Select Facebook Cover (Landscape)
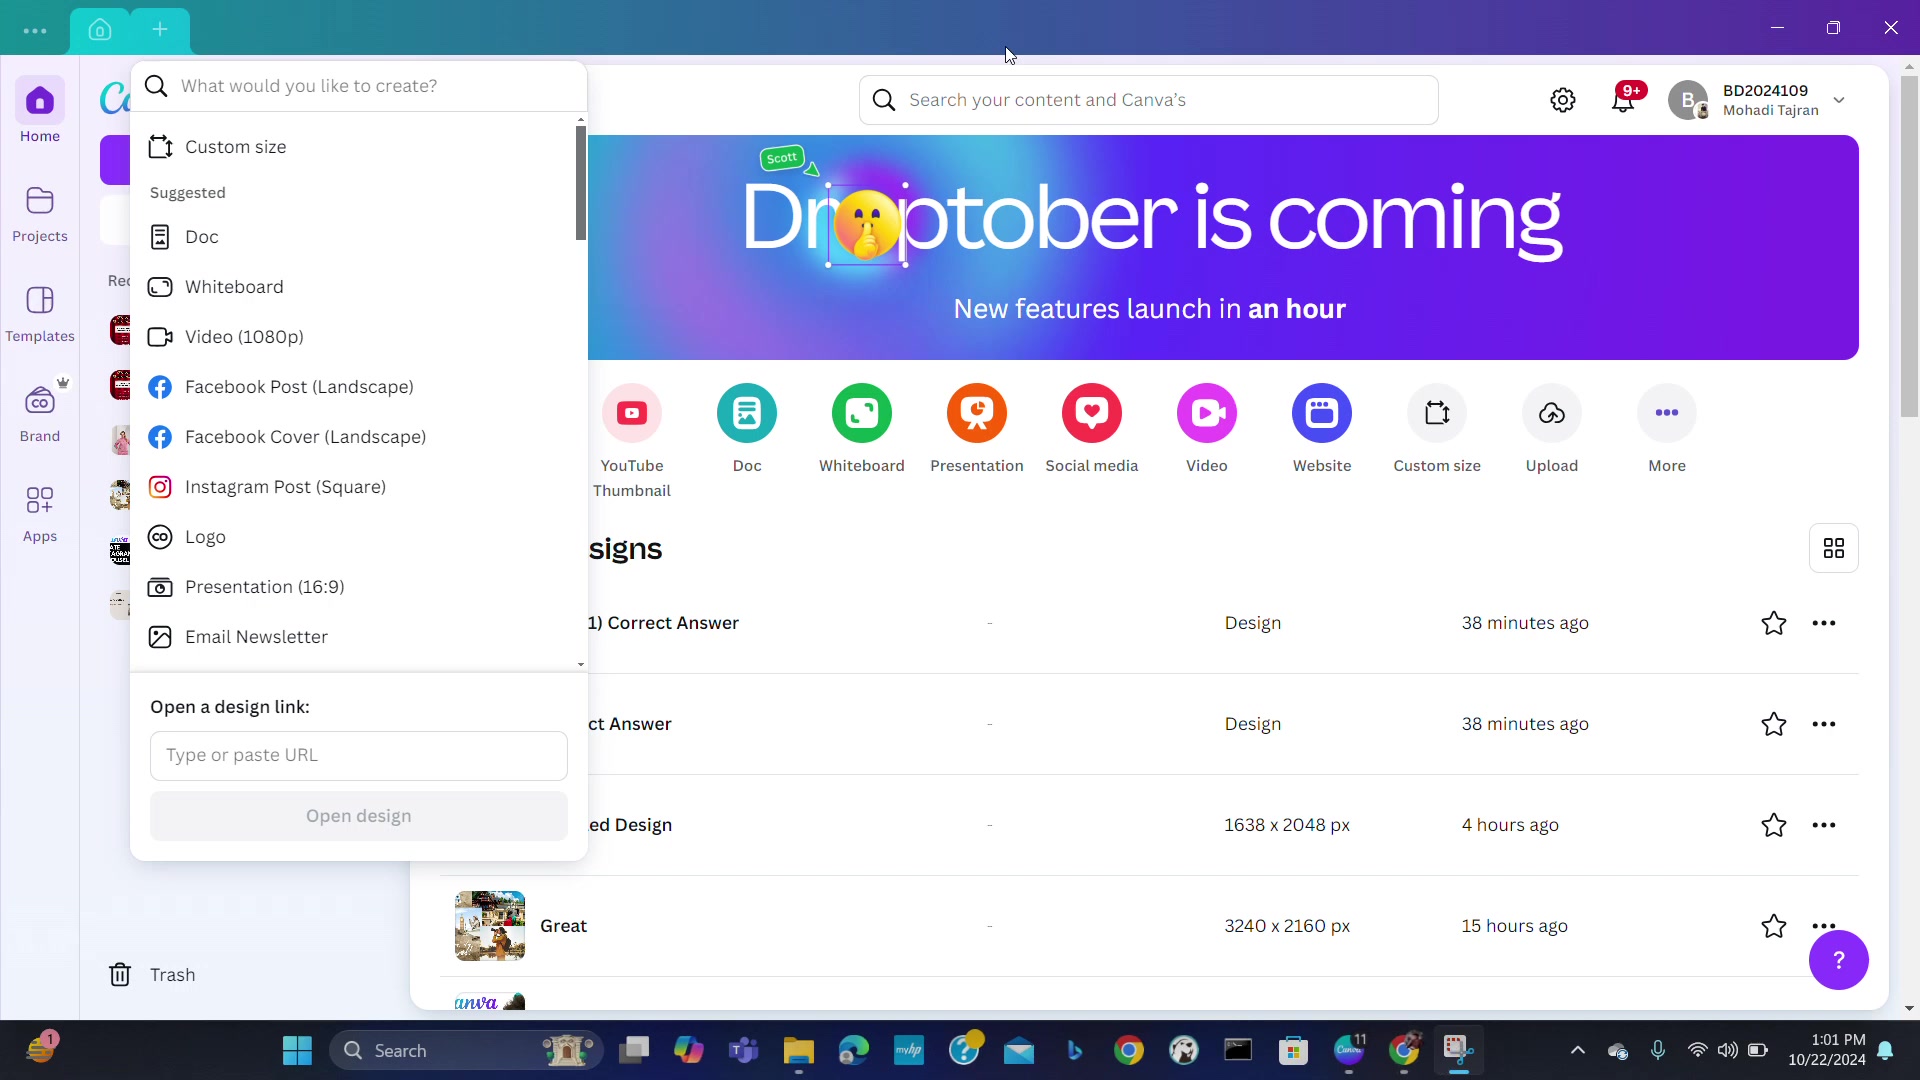 [358, 437]
